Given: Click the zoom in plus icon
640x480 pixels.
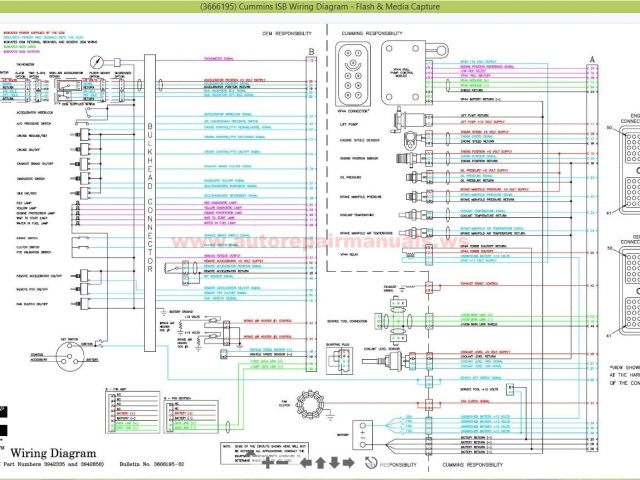Looking at the screenshot, I should (269, 463).
